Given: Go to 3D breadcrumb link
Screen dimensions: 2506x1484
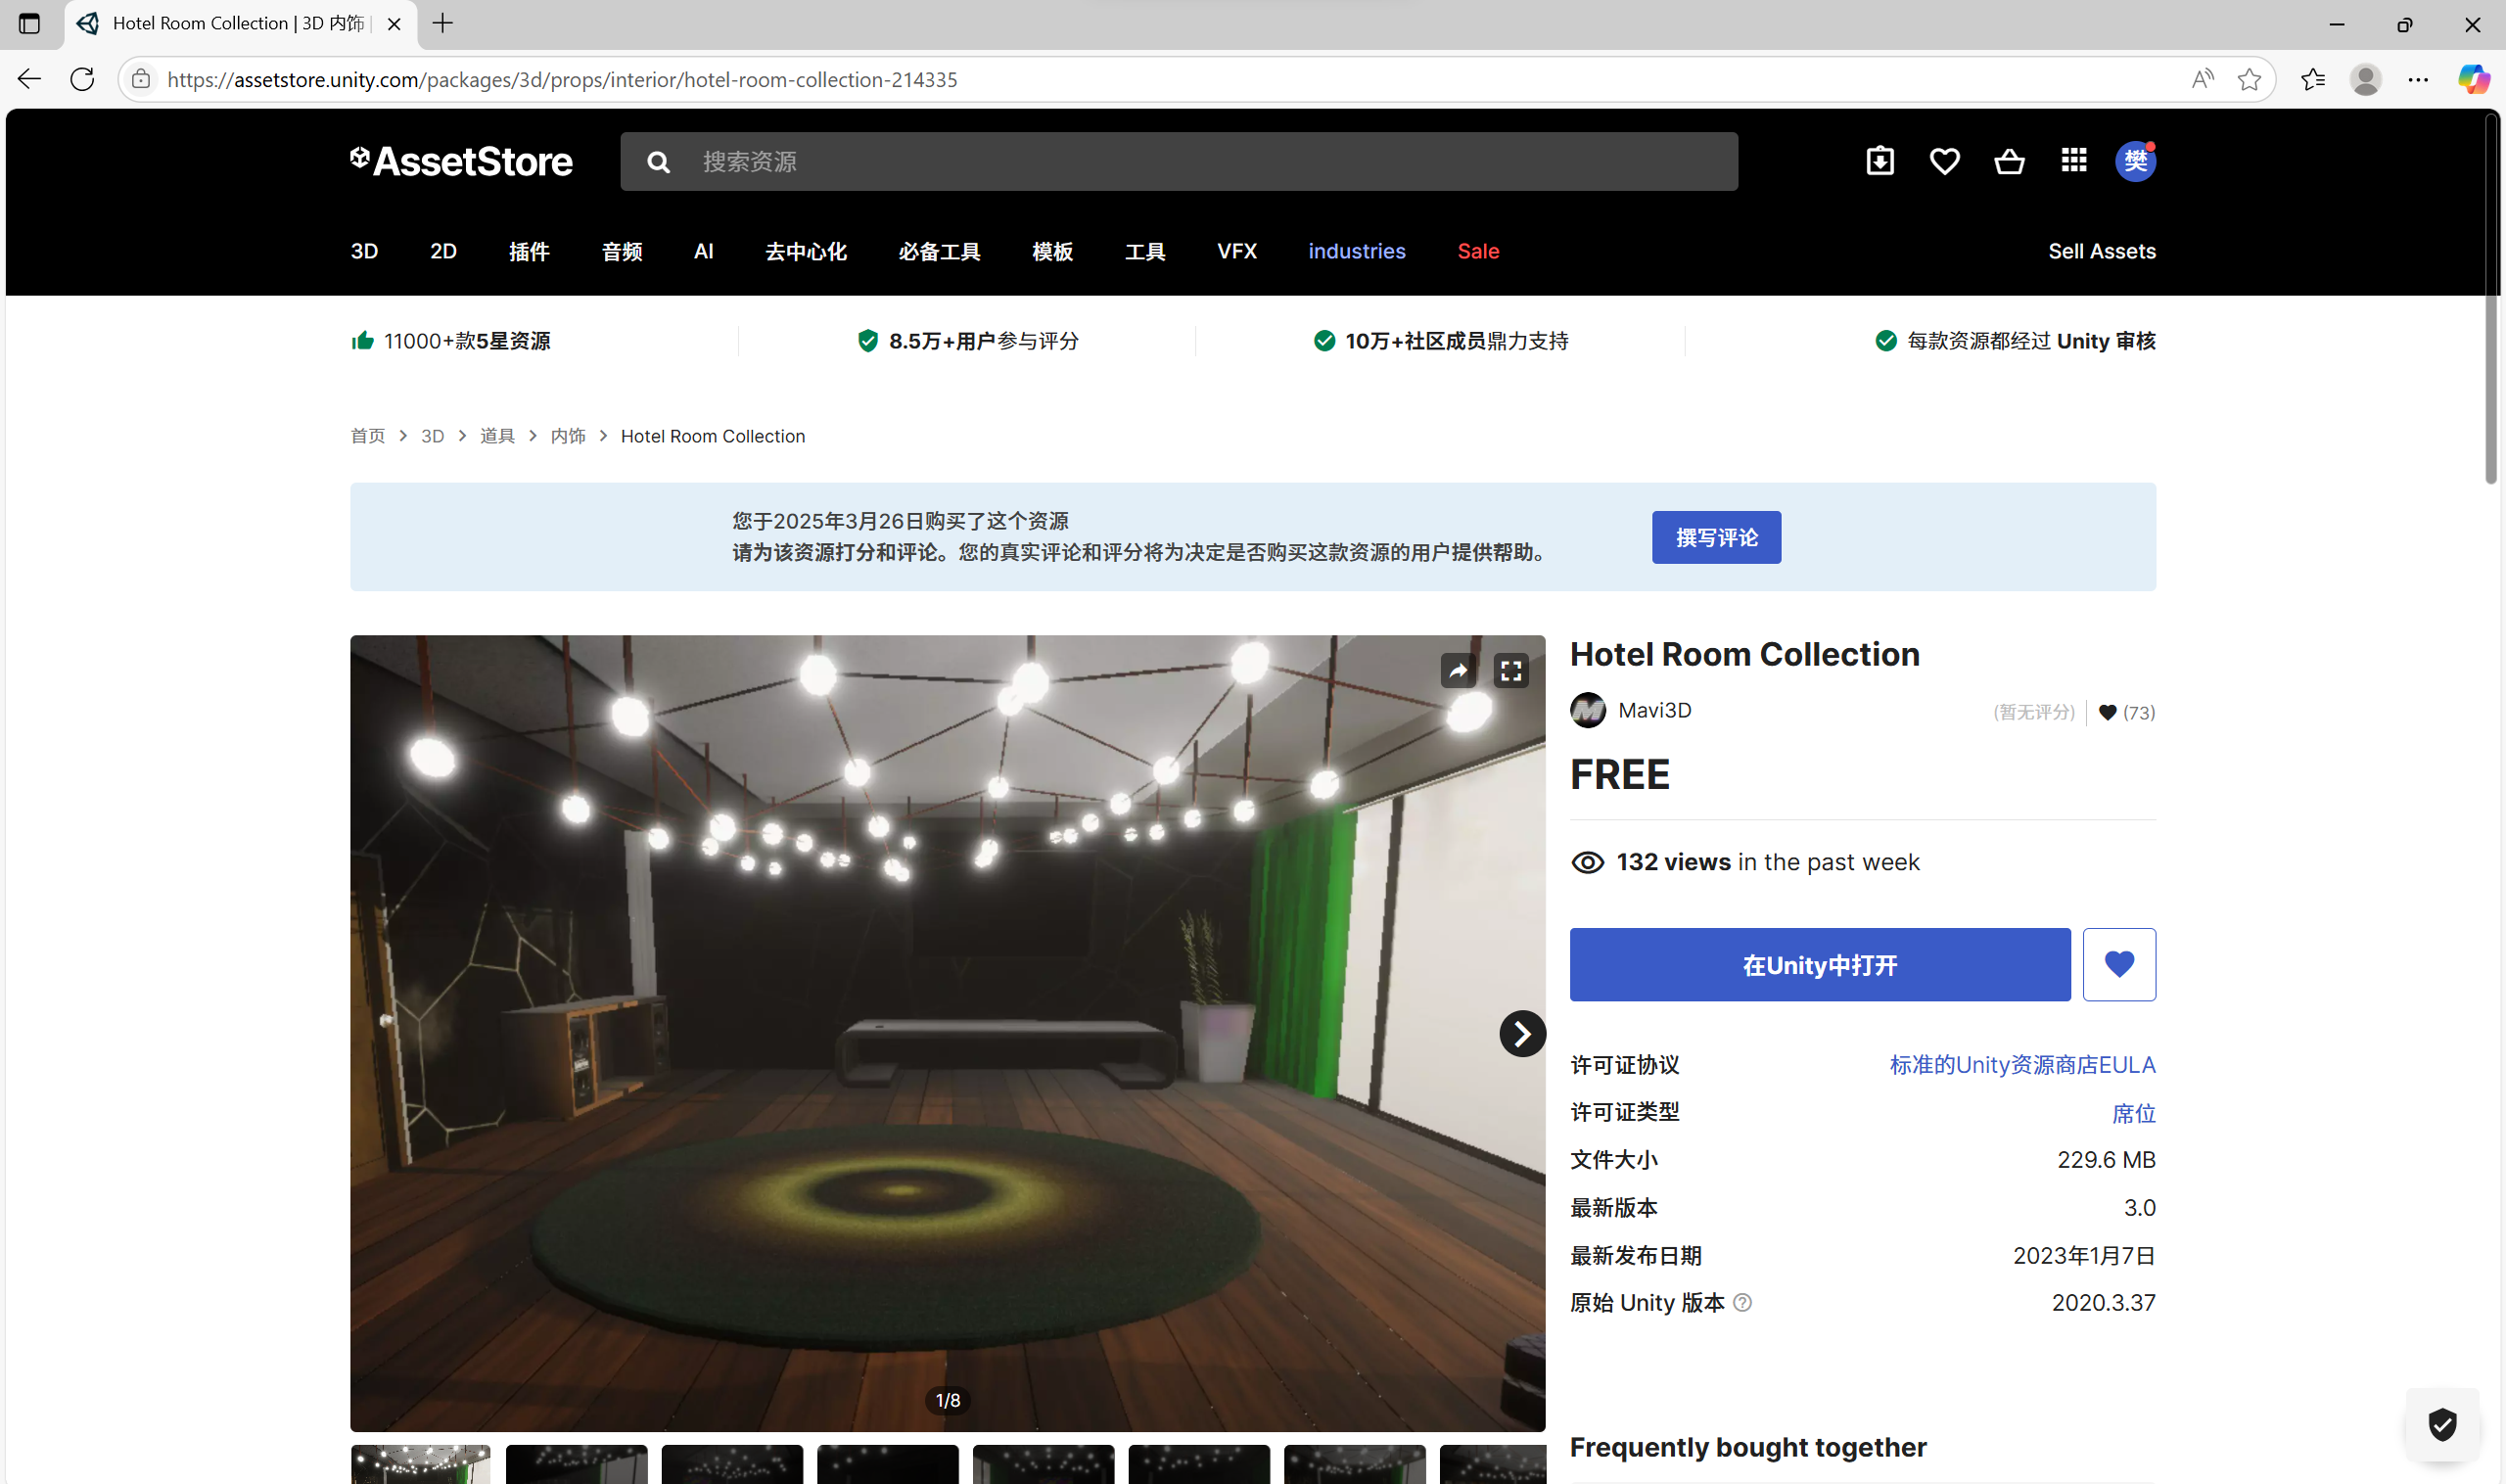Looking at the screenshot, I should pos(432,436).
